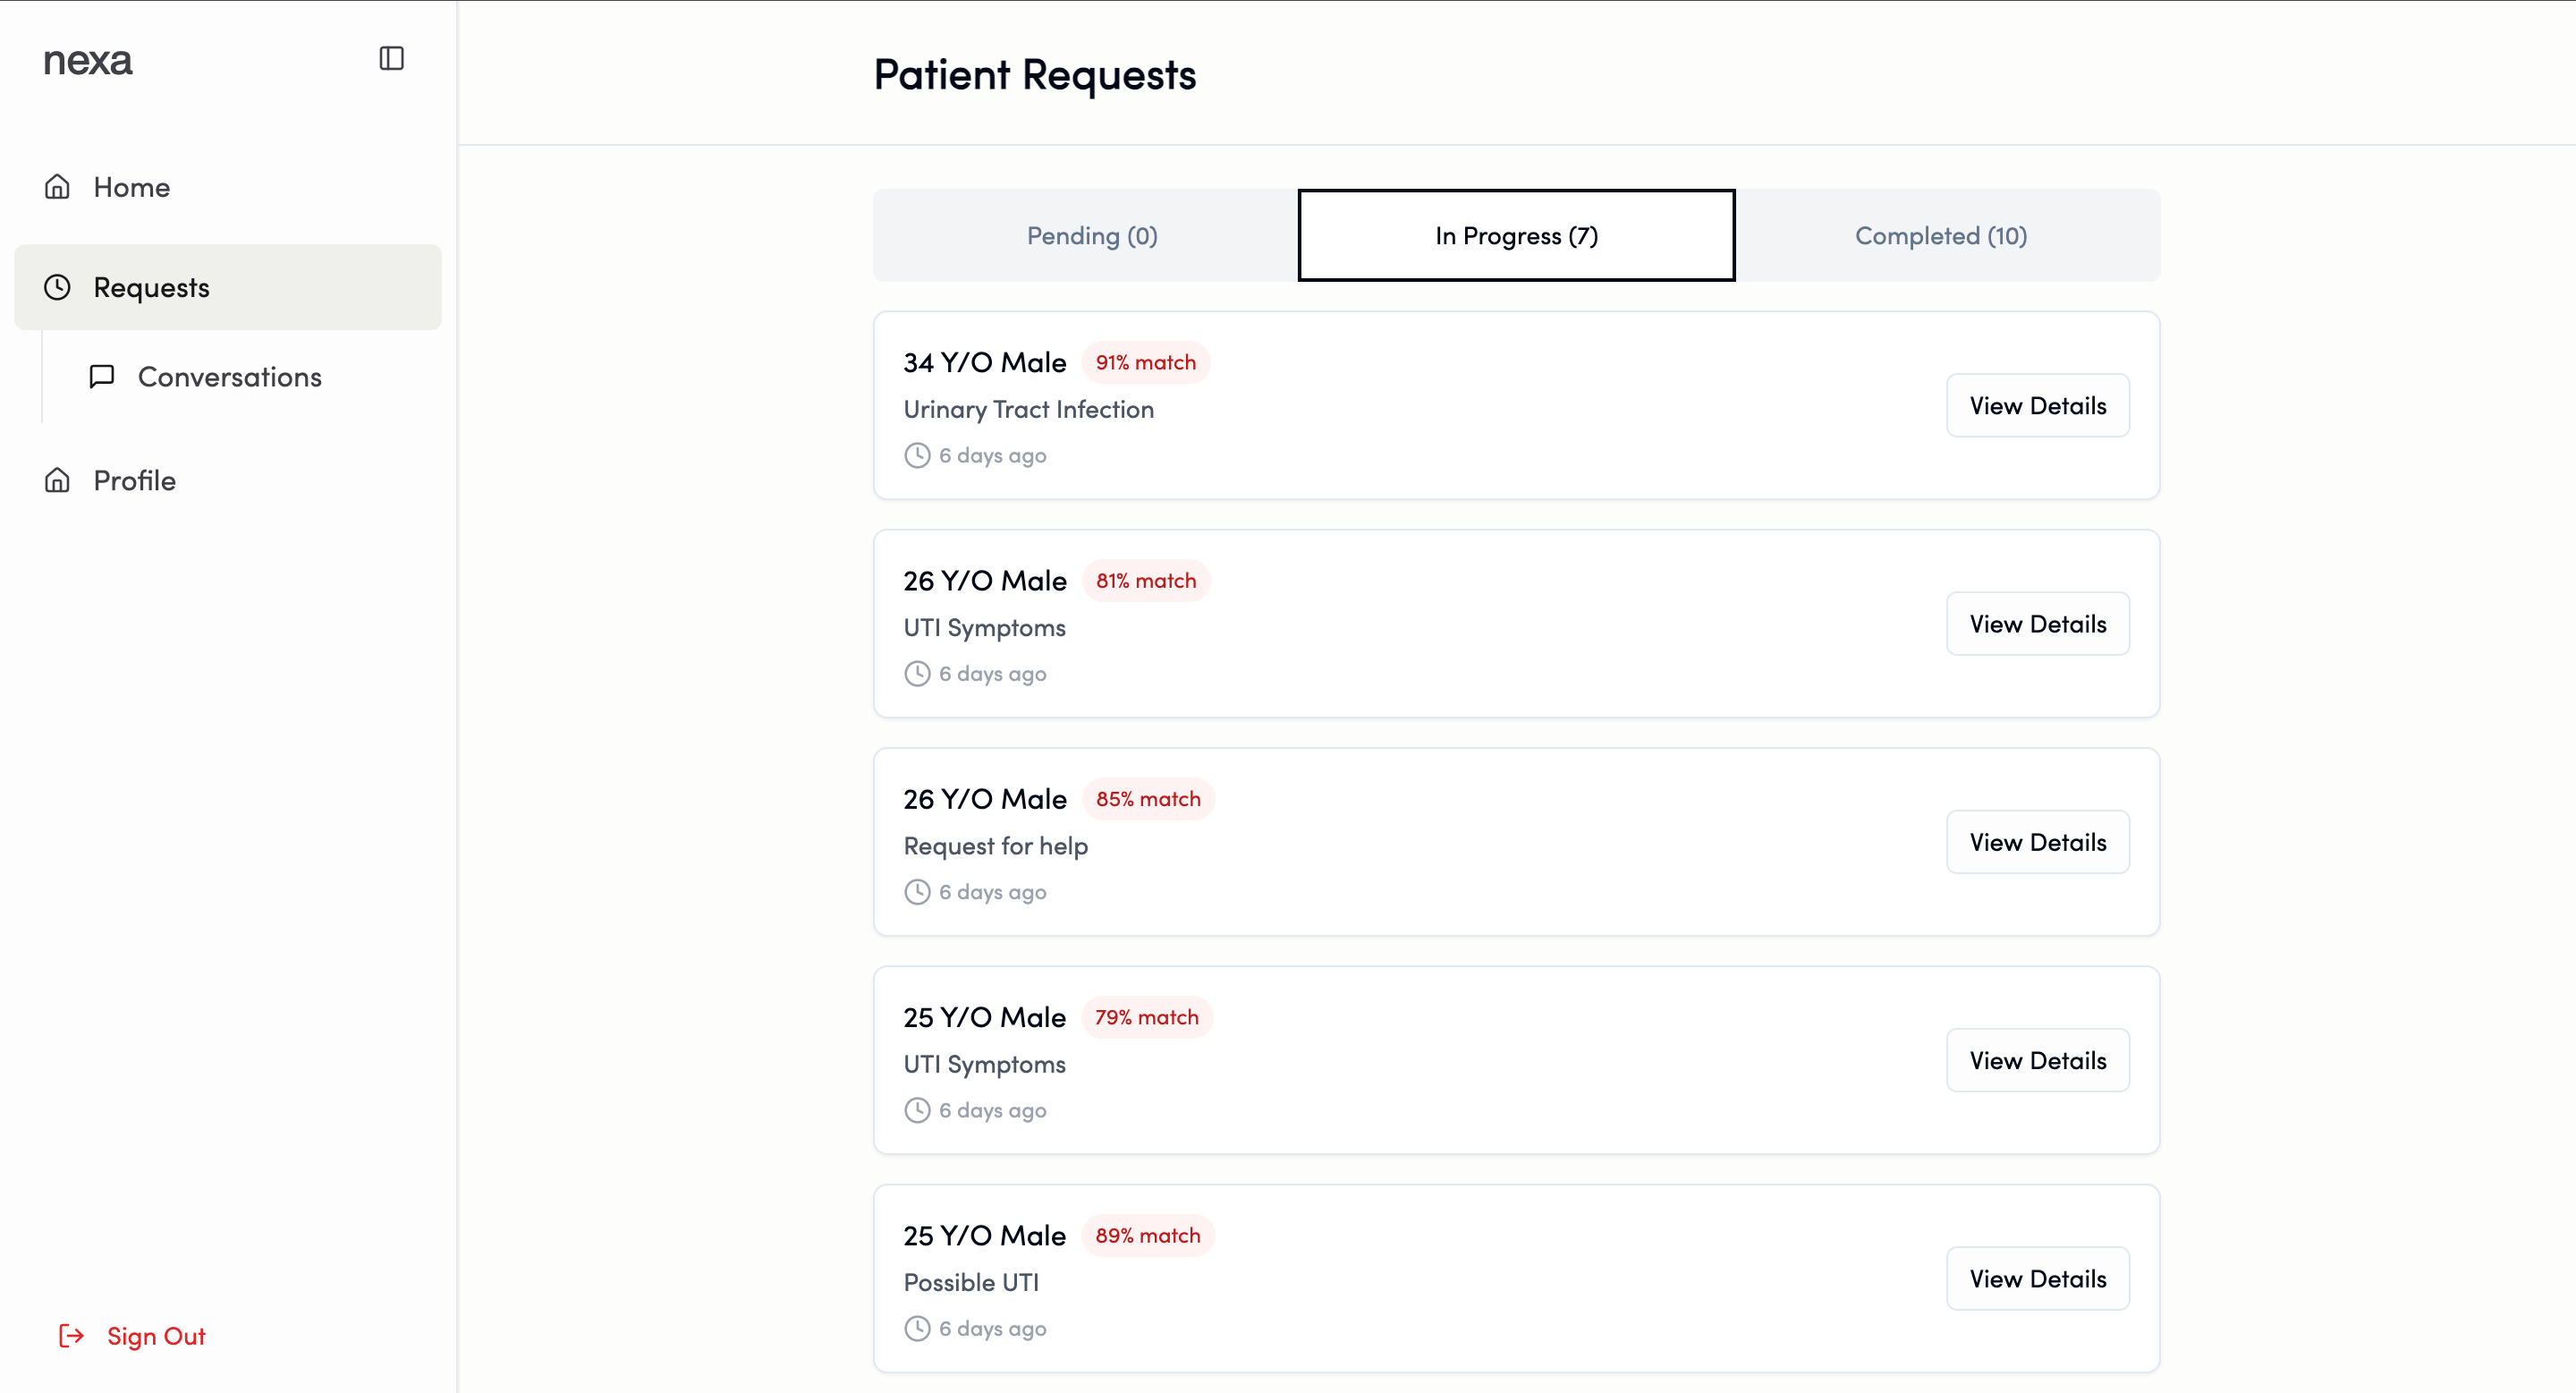The height and width of the screenshot is (1393, 2576).
Task: Open the Requests section in sidebar
Action: pyautogui.click(x=151, y=287)
